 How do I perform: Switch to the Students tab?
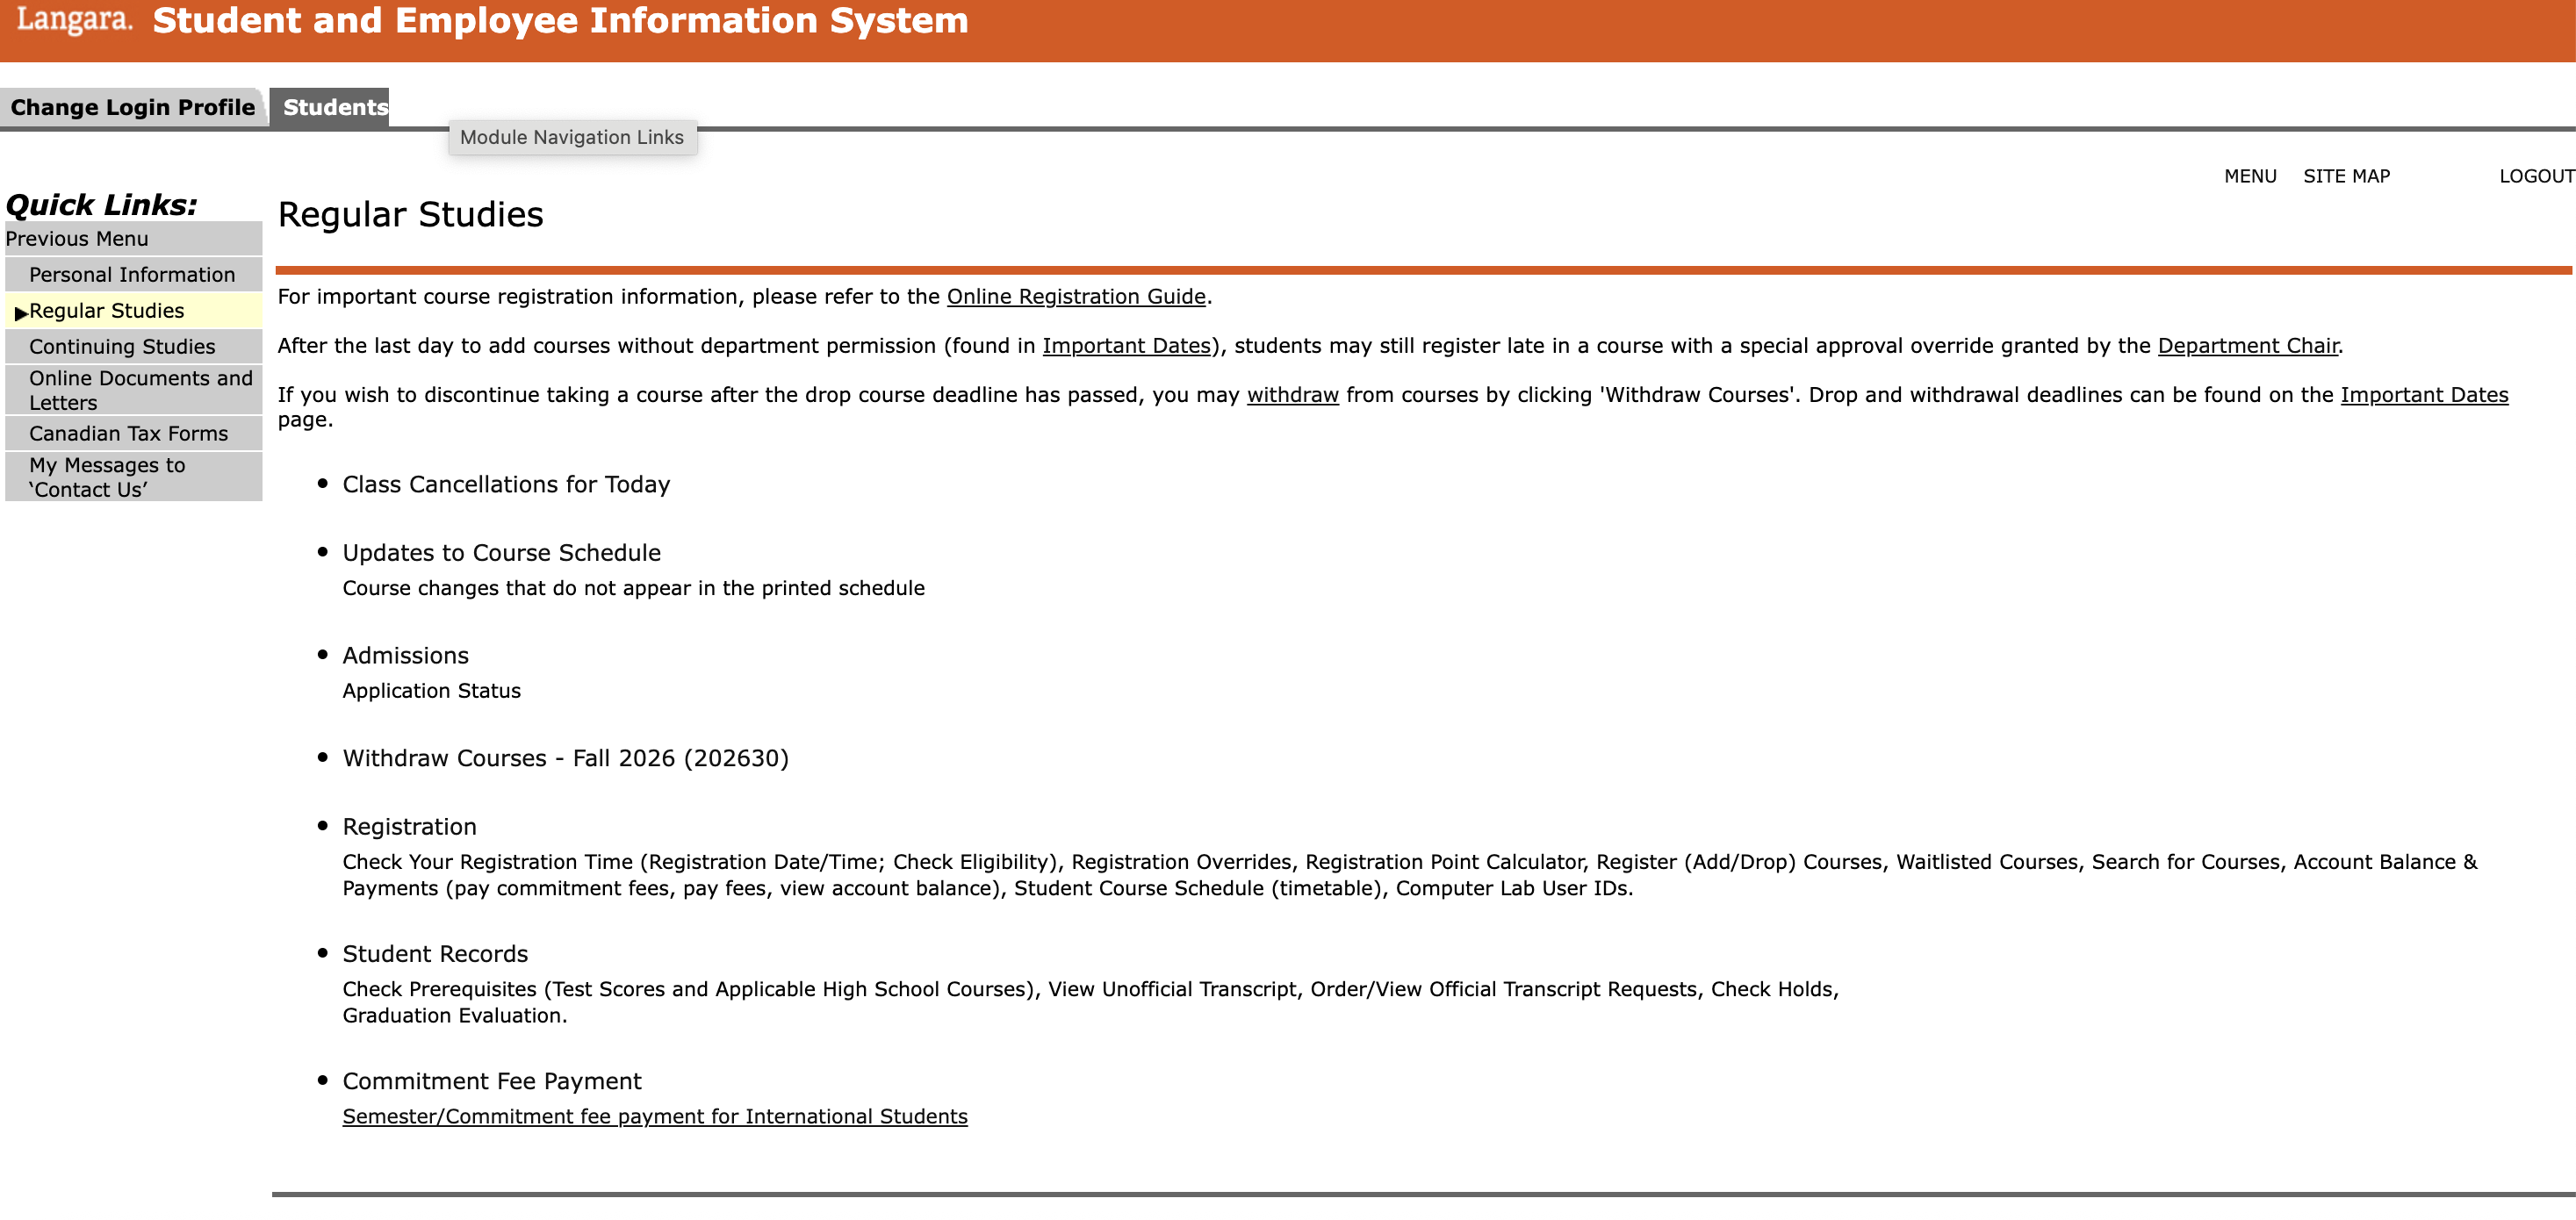[x=330, y=107]
